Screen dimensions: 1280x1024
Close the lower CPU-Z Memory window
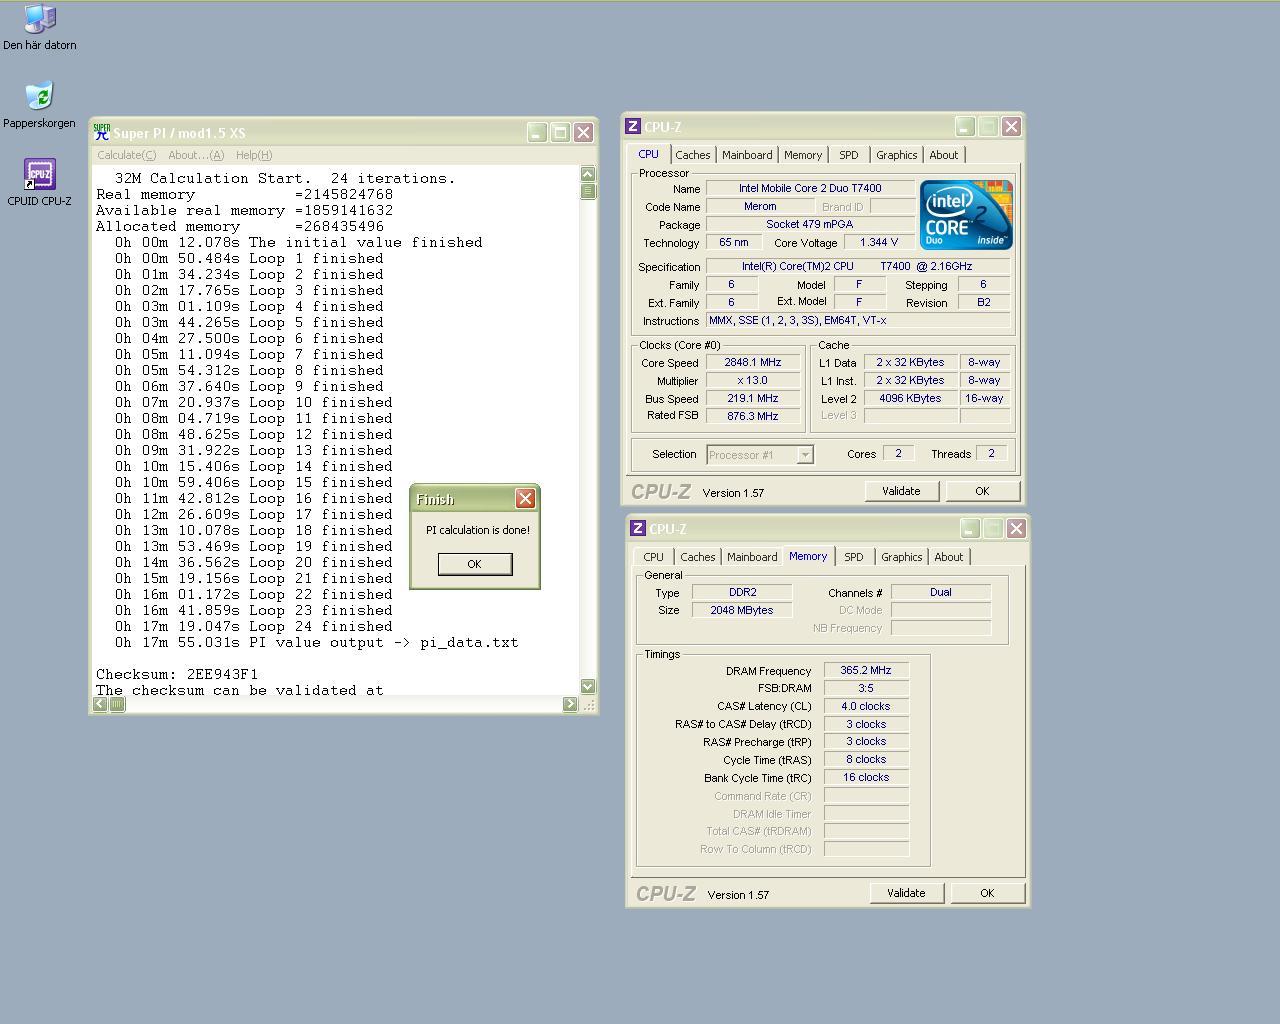(1016, 528)
